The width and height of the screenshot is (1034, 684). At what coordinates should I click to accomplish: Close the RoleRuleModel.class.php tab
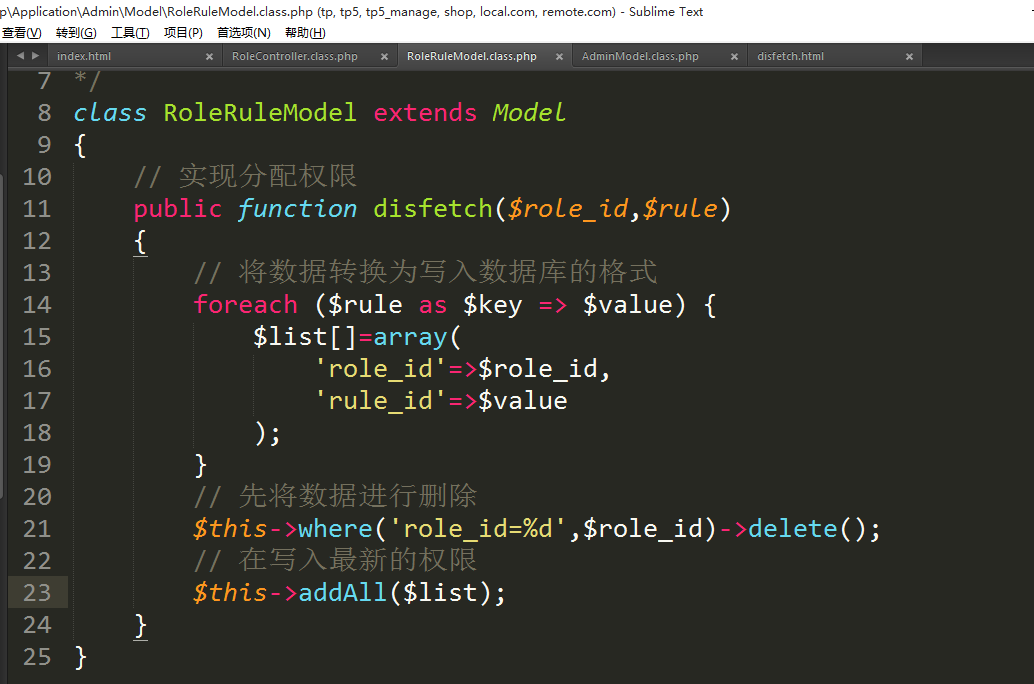[x=559, y=57]
